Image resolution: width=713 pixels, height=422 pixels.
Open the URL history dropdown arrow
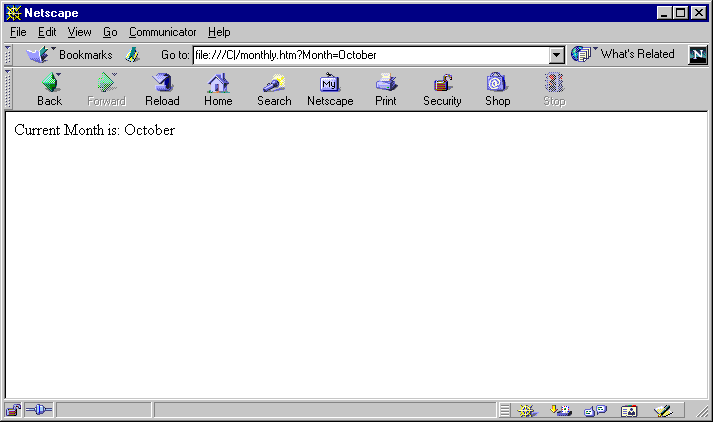(557, 55)
